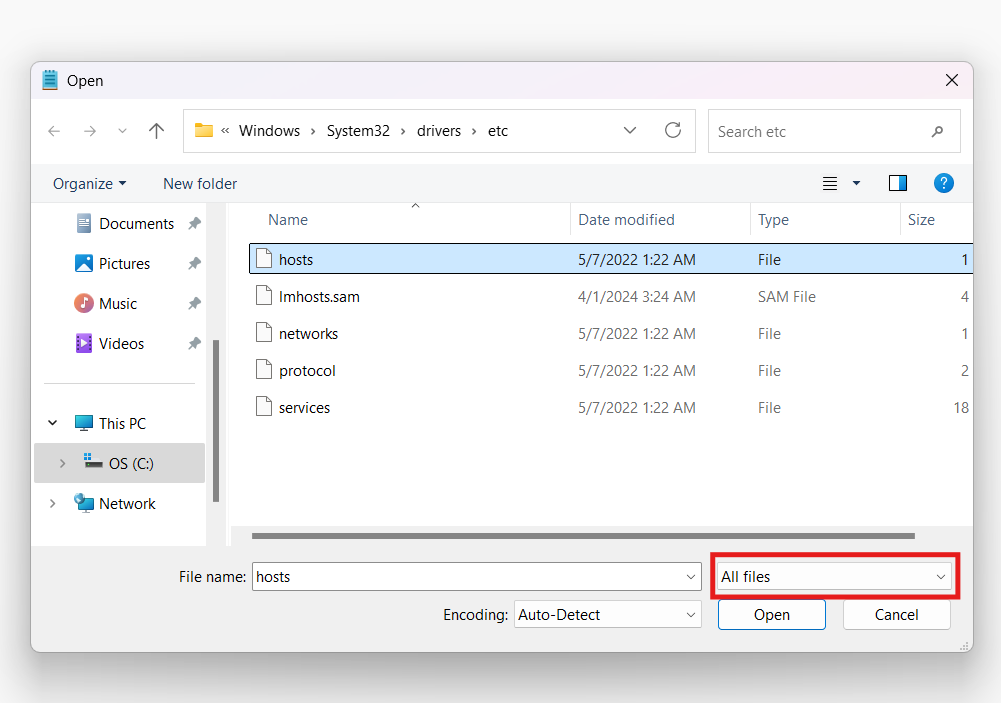This screenshot has height=703, width=1001.
Task: Unpin Documents using its pin icon
Action: coord(194,223)
